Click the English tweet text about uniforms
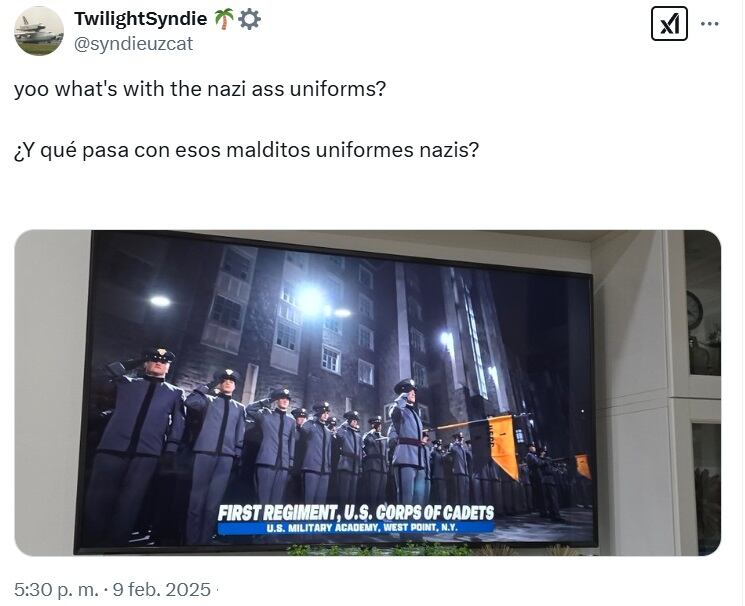The height and width of the screenshot is (606, 745). (200, 89)
